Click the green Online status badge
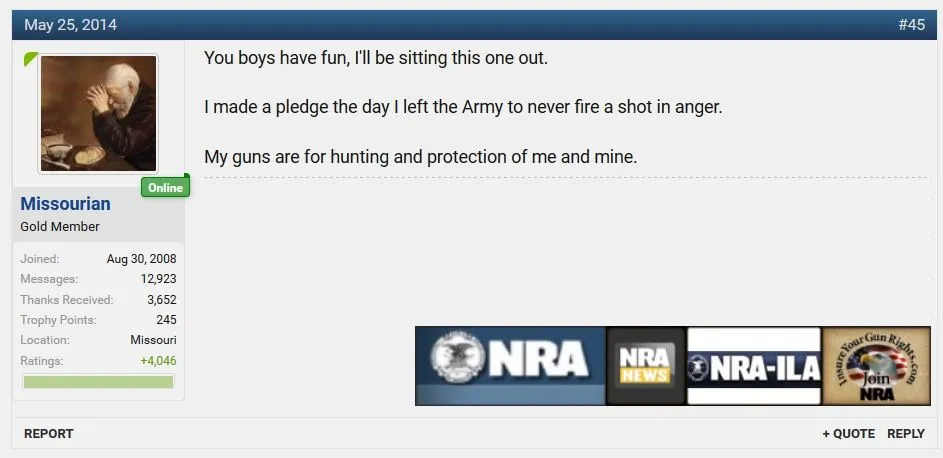Image resolution: width=943 pixels, height=458 pixels. (x=165, y=187)
